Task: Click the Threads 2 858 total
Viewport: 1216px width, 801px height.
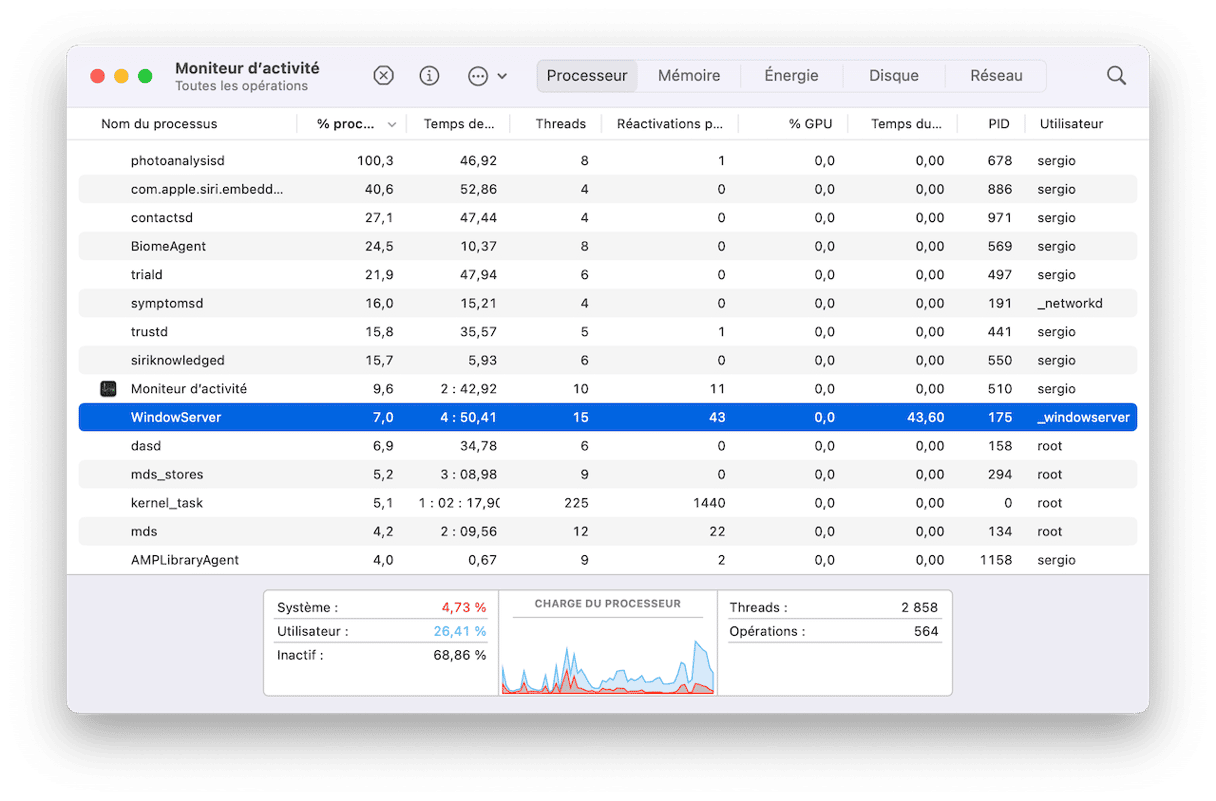Action: coord(918,608)
